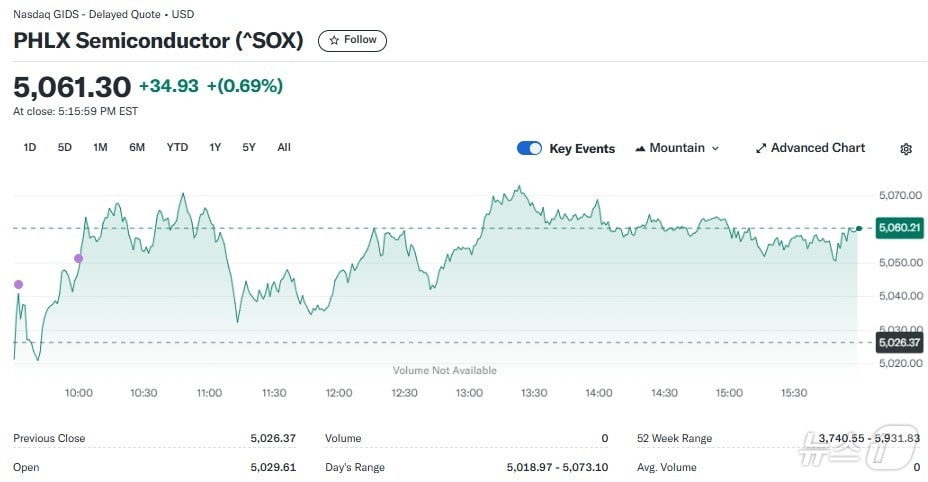Image resolution: width=928 pixels, height=482 pixels.
Task: Click the Day's Range value 5,018.97 - 5,073.10
Action: click(557, 467)
